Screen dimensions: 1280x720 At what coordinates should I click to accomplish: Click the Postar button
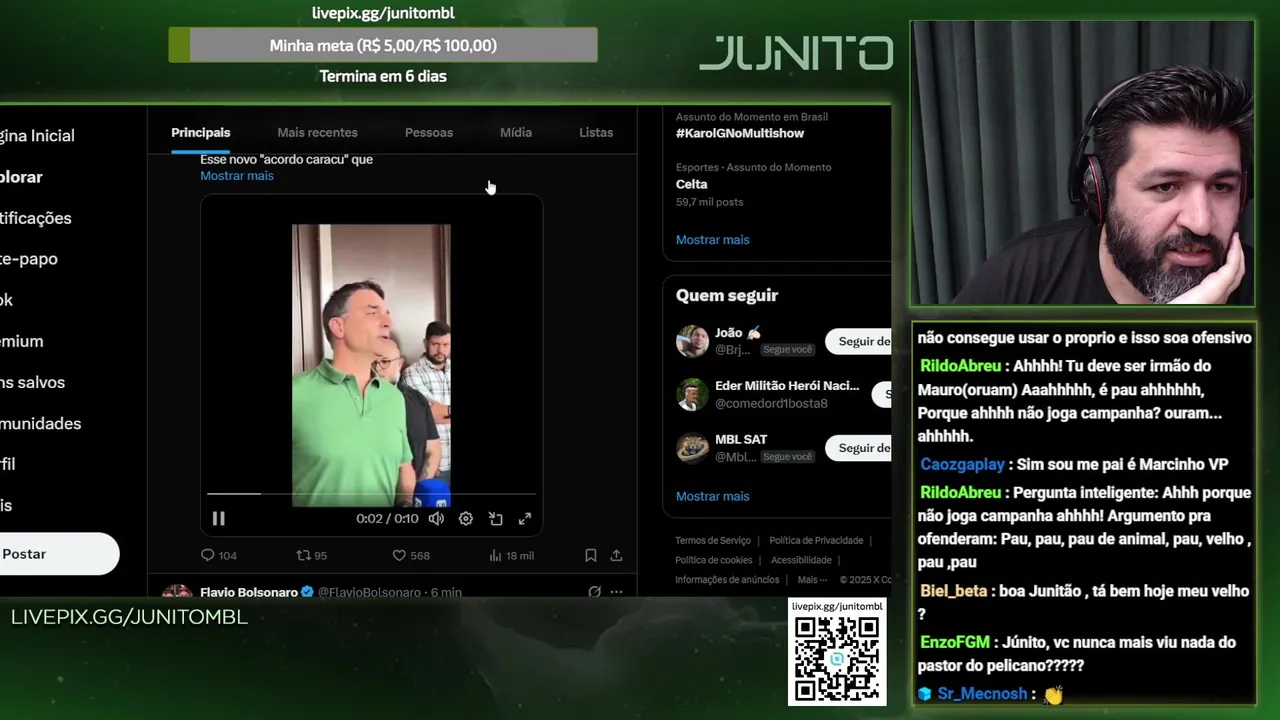click(x=59, y=554)
